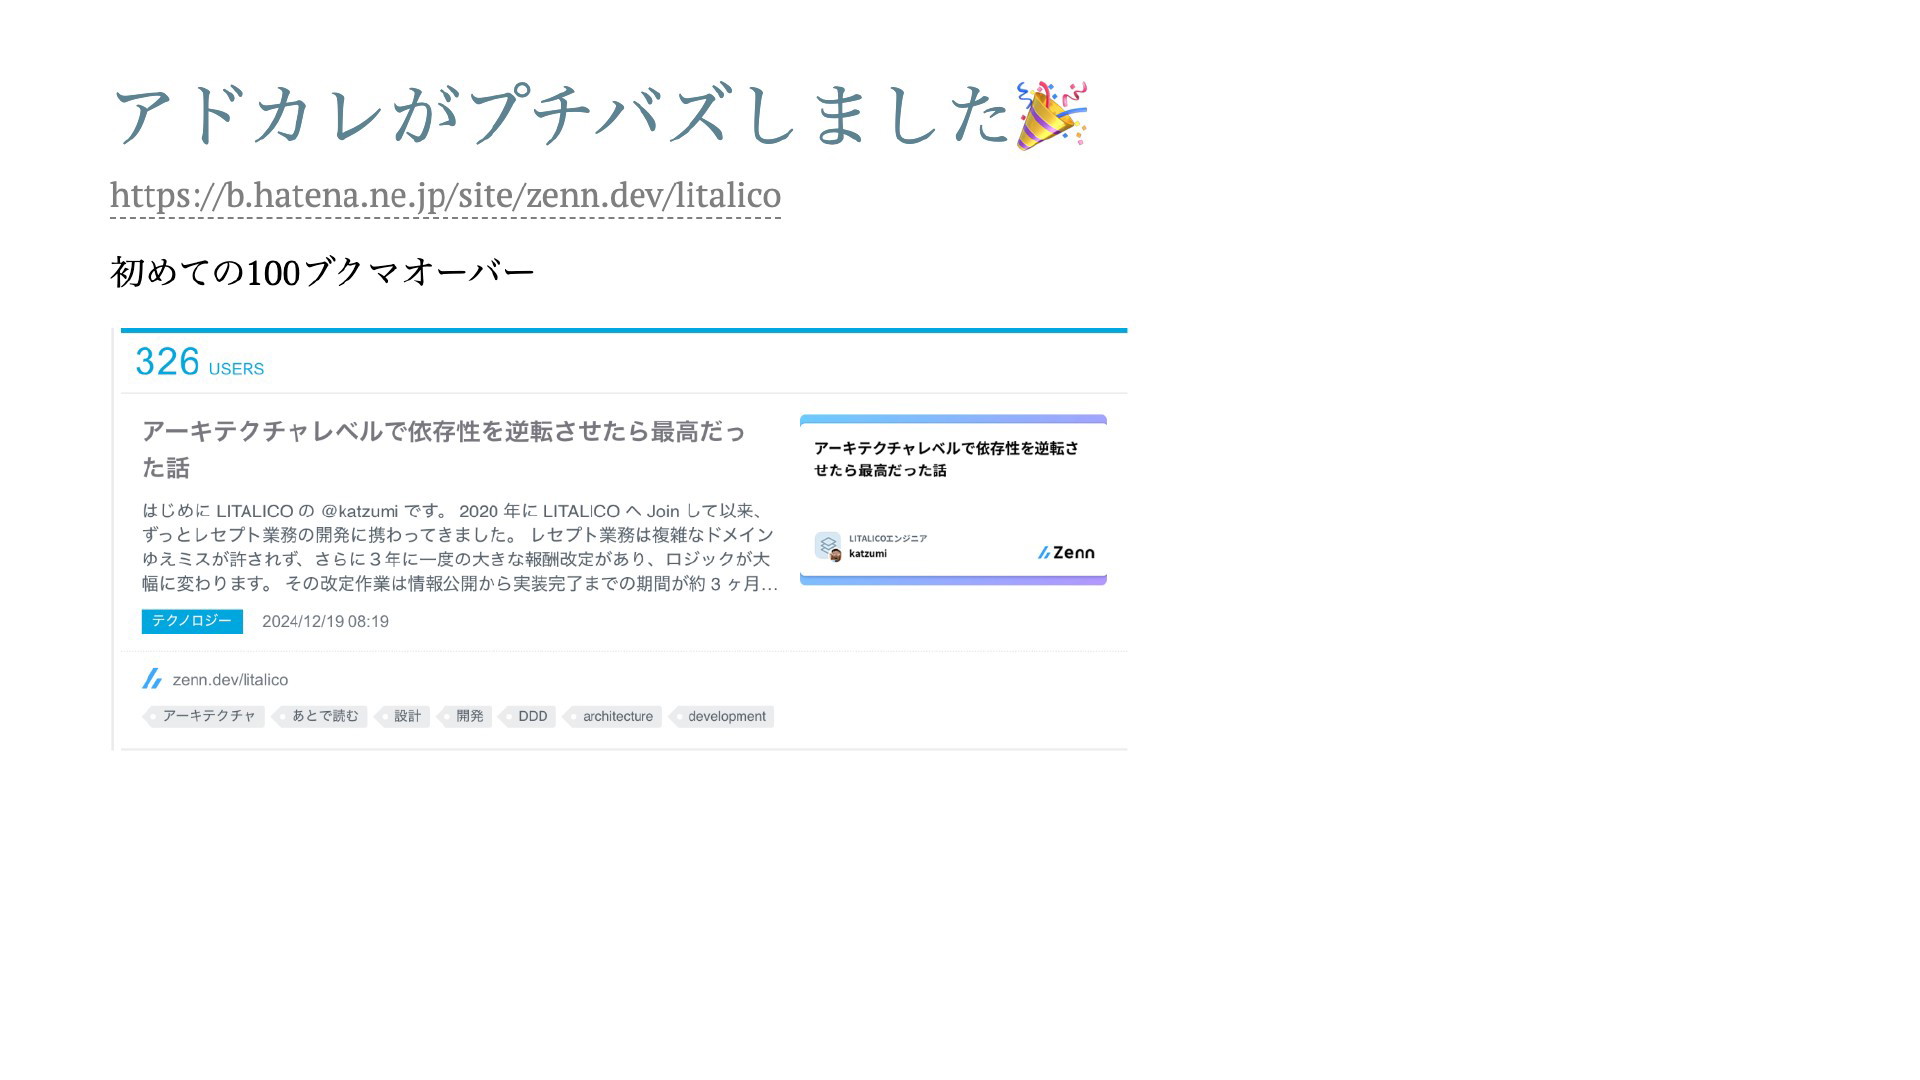Open the b.hatena.ne.jp/site/zenn.dev/litalico link
This screenshot has width=1920, height=1080.
445,195
